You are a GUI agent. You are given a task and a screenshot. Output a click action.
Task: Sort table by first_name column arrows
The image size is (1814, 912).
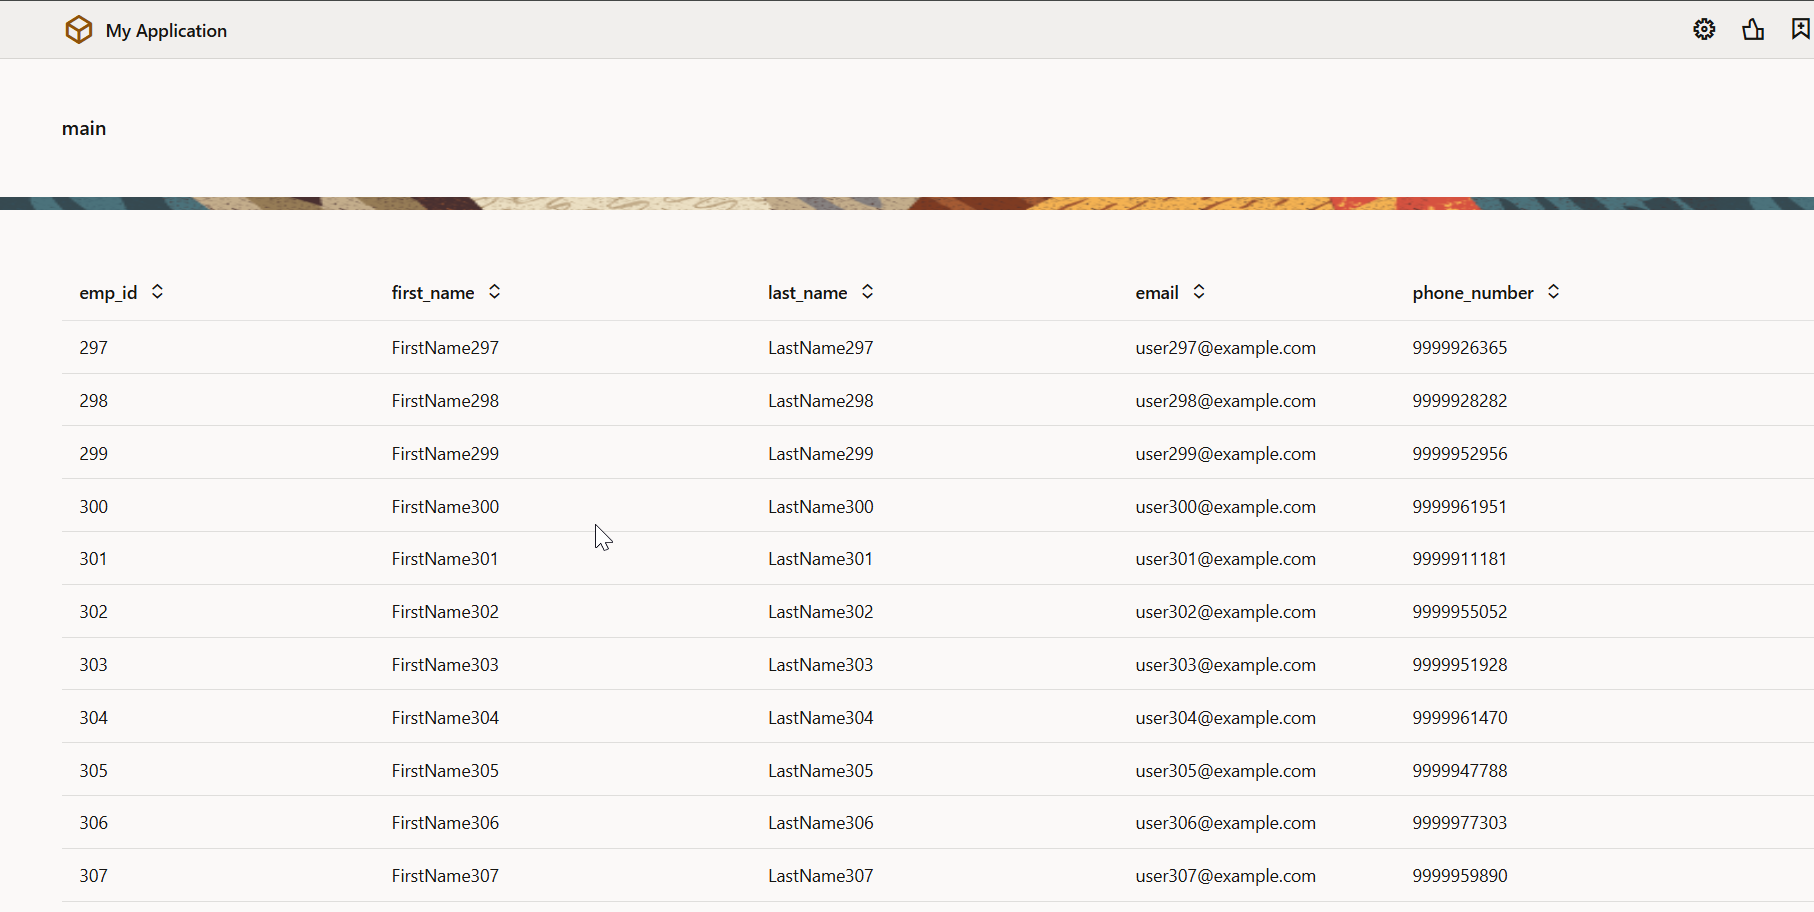pos(494,292)
